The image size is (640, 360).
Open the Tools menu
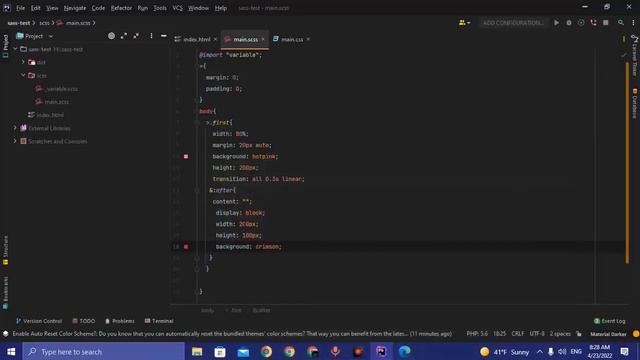(160, 8)
